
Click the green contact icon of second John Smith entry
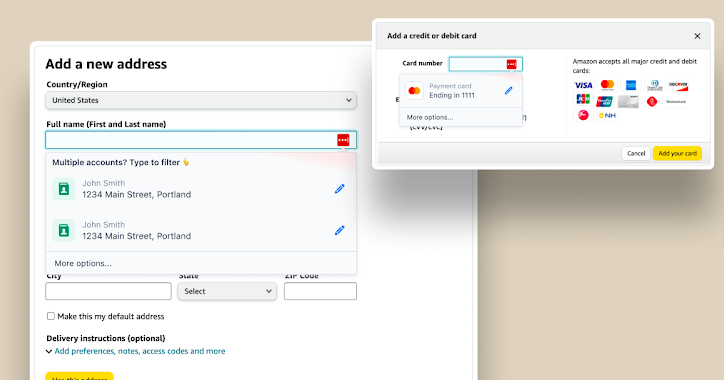(64, 230)
